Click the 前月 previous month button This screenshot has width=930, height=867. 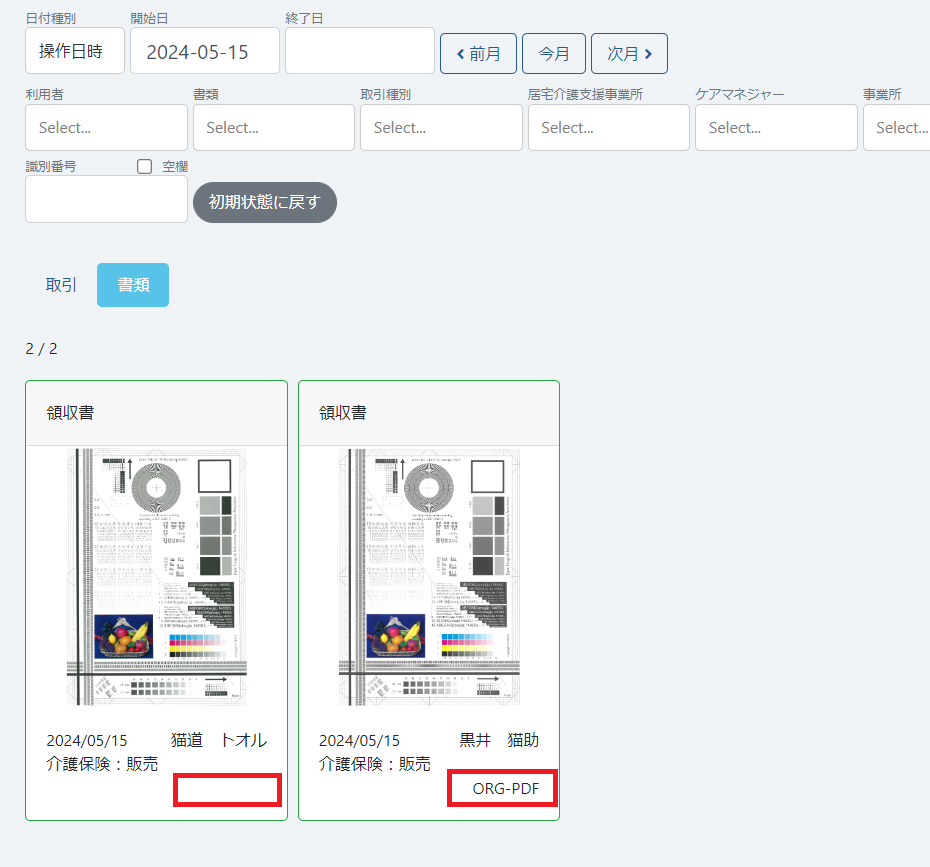[478, 54]
